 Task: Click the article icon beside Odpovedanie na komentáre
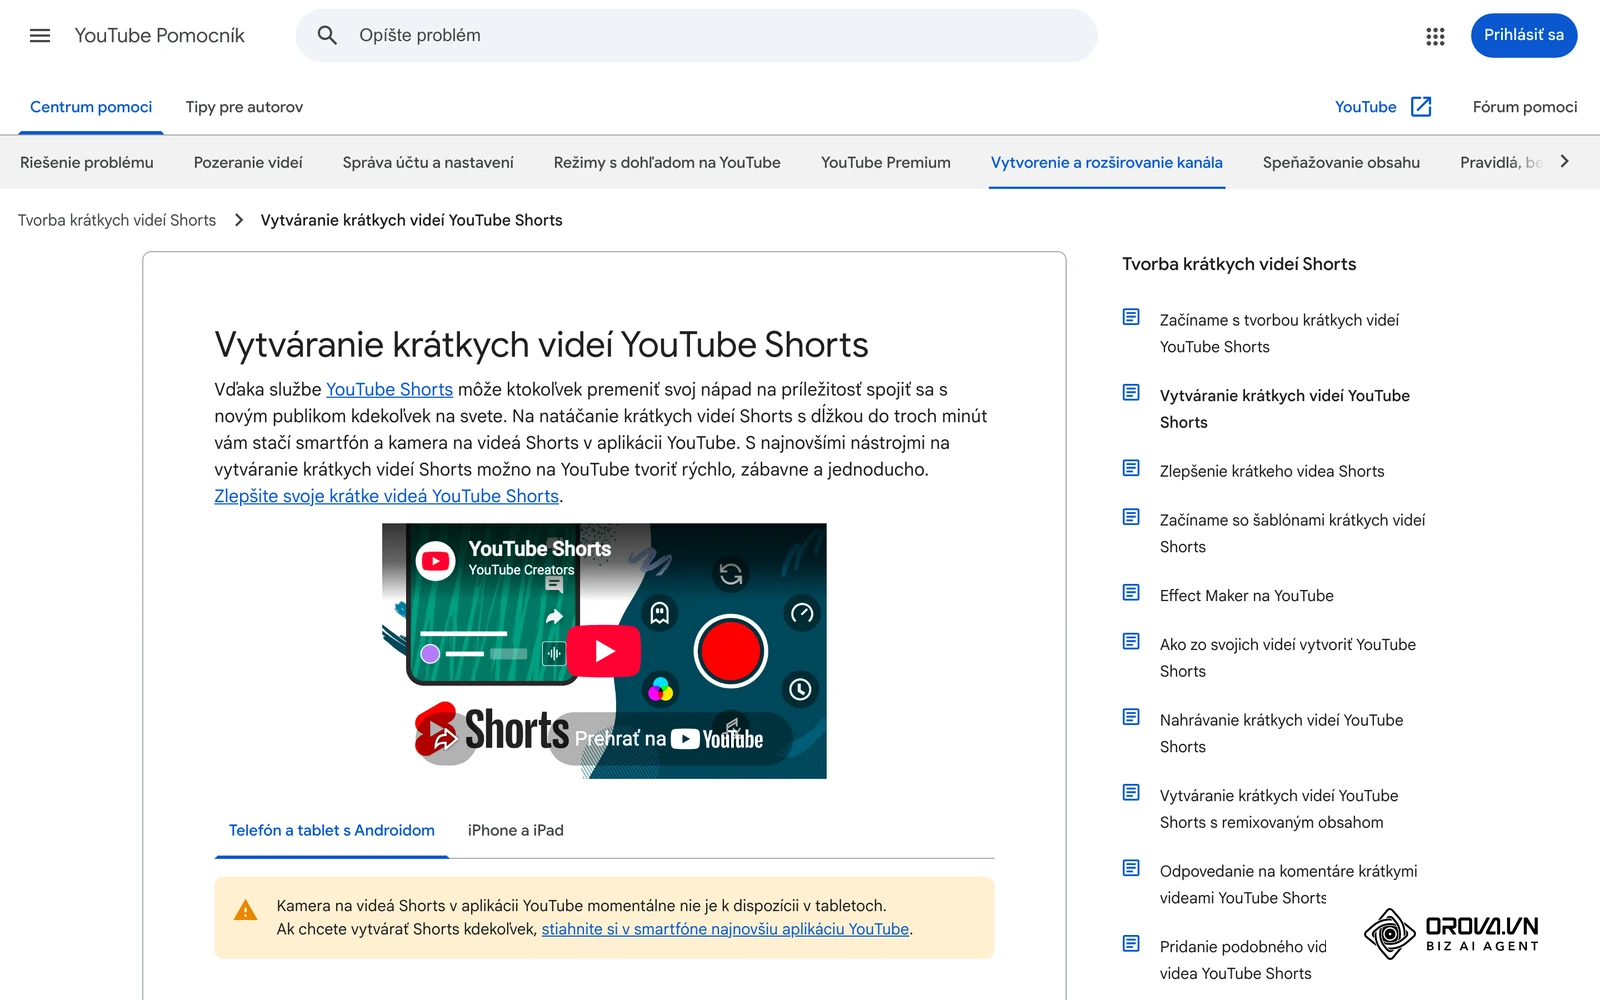pyautogui.click(x=1131, y=868)
